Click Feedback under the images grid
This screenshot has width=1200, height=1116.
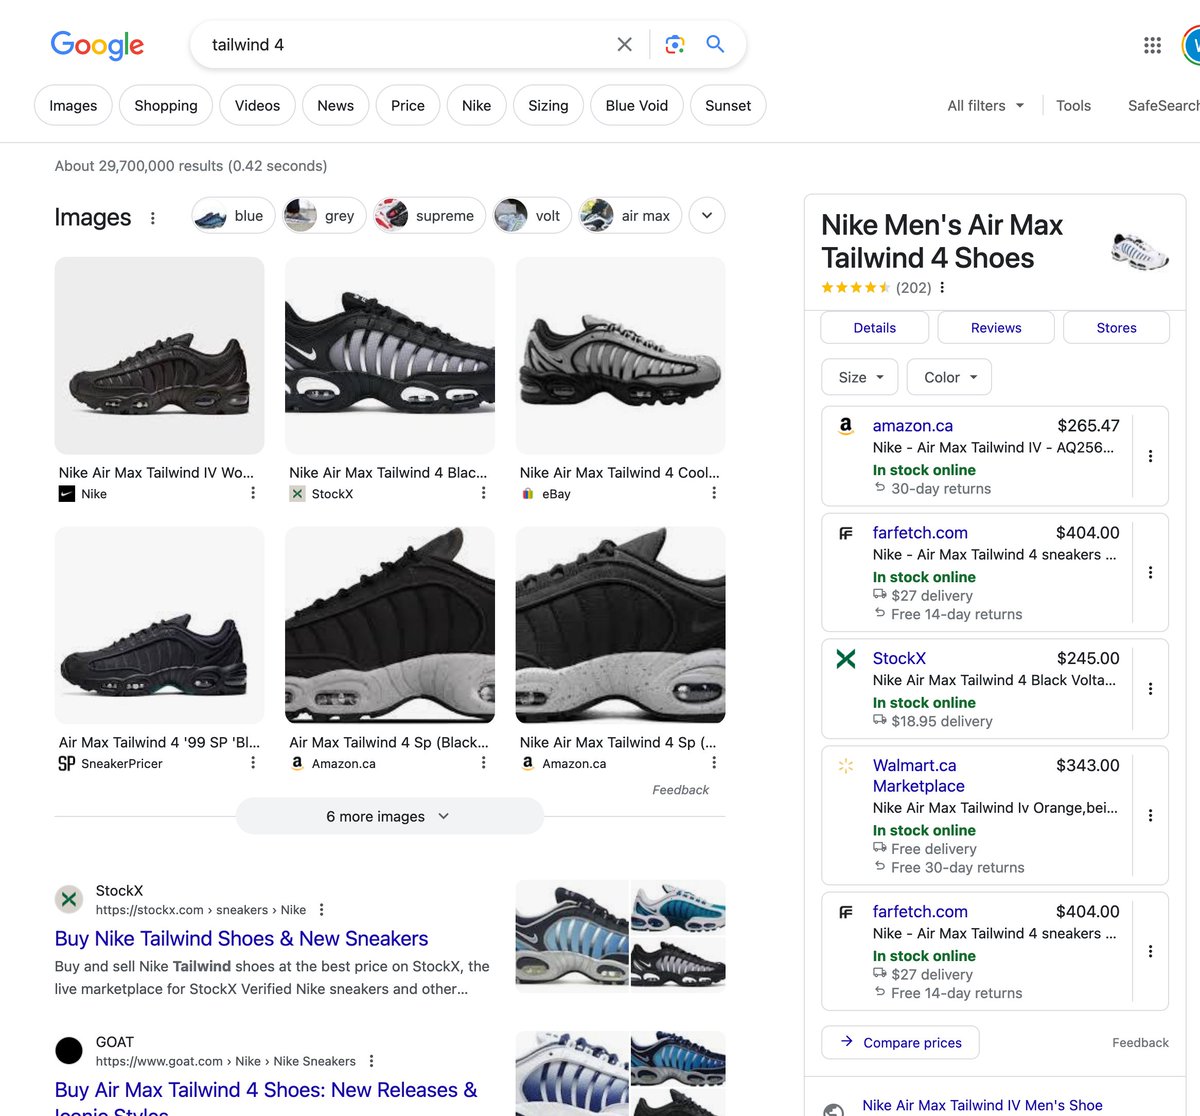pyautogui.click(x=680, y=790)
